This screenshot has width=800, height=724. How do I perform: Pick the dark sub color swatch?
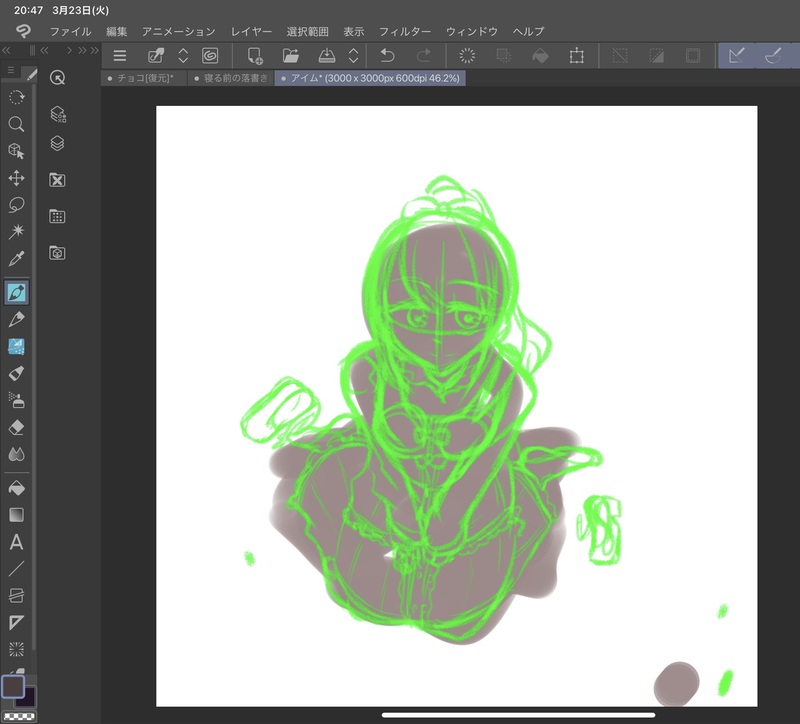[x=28, y=699]
